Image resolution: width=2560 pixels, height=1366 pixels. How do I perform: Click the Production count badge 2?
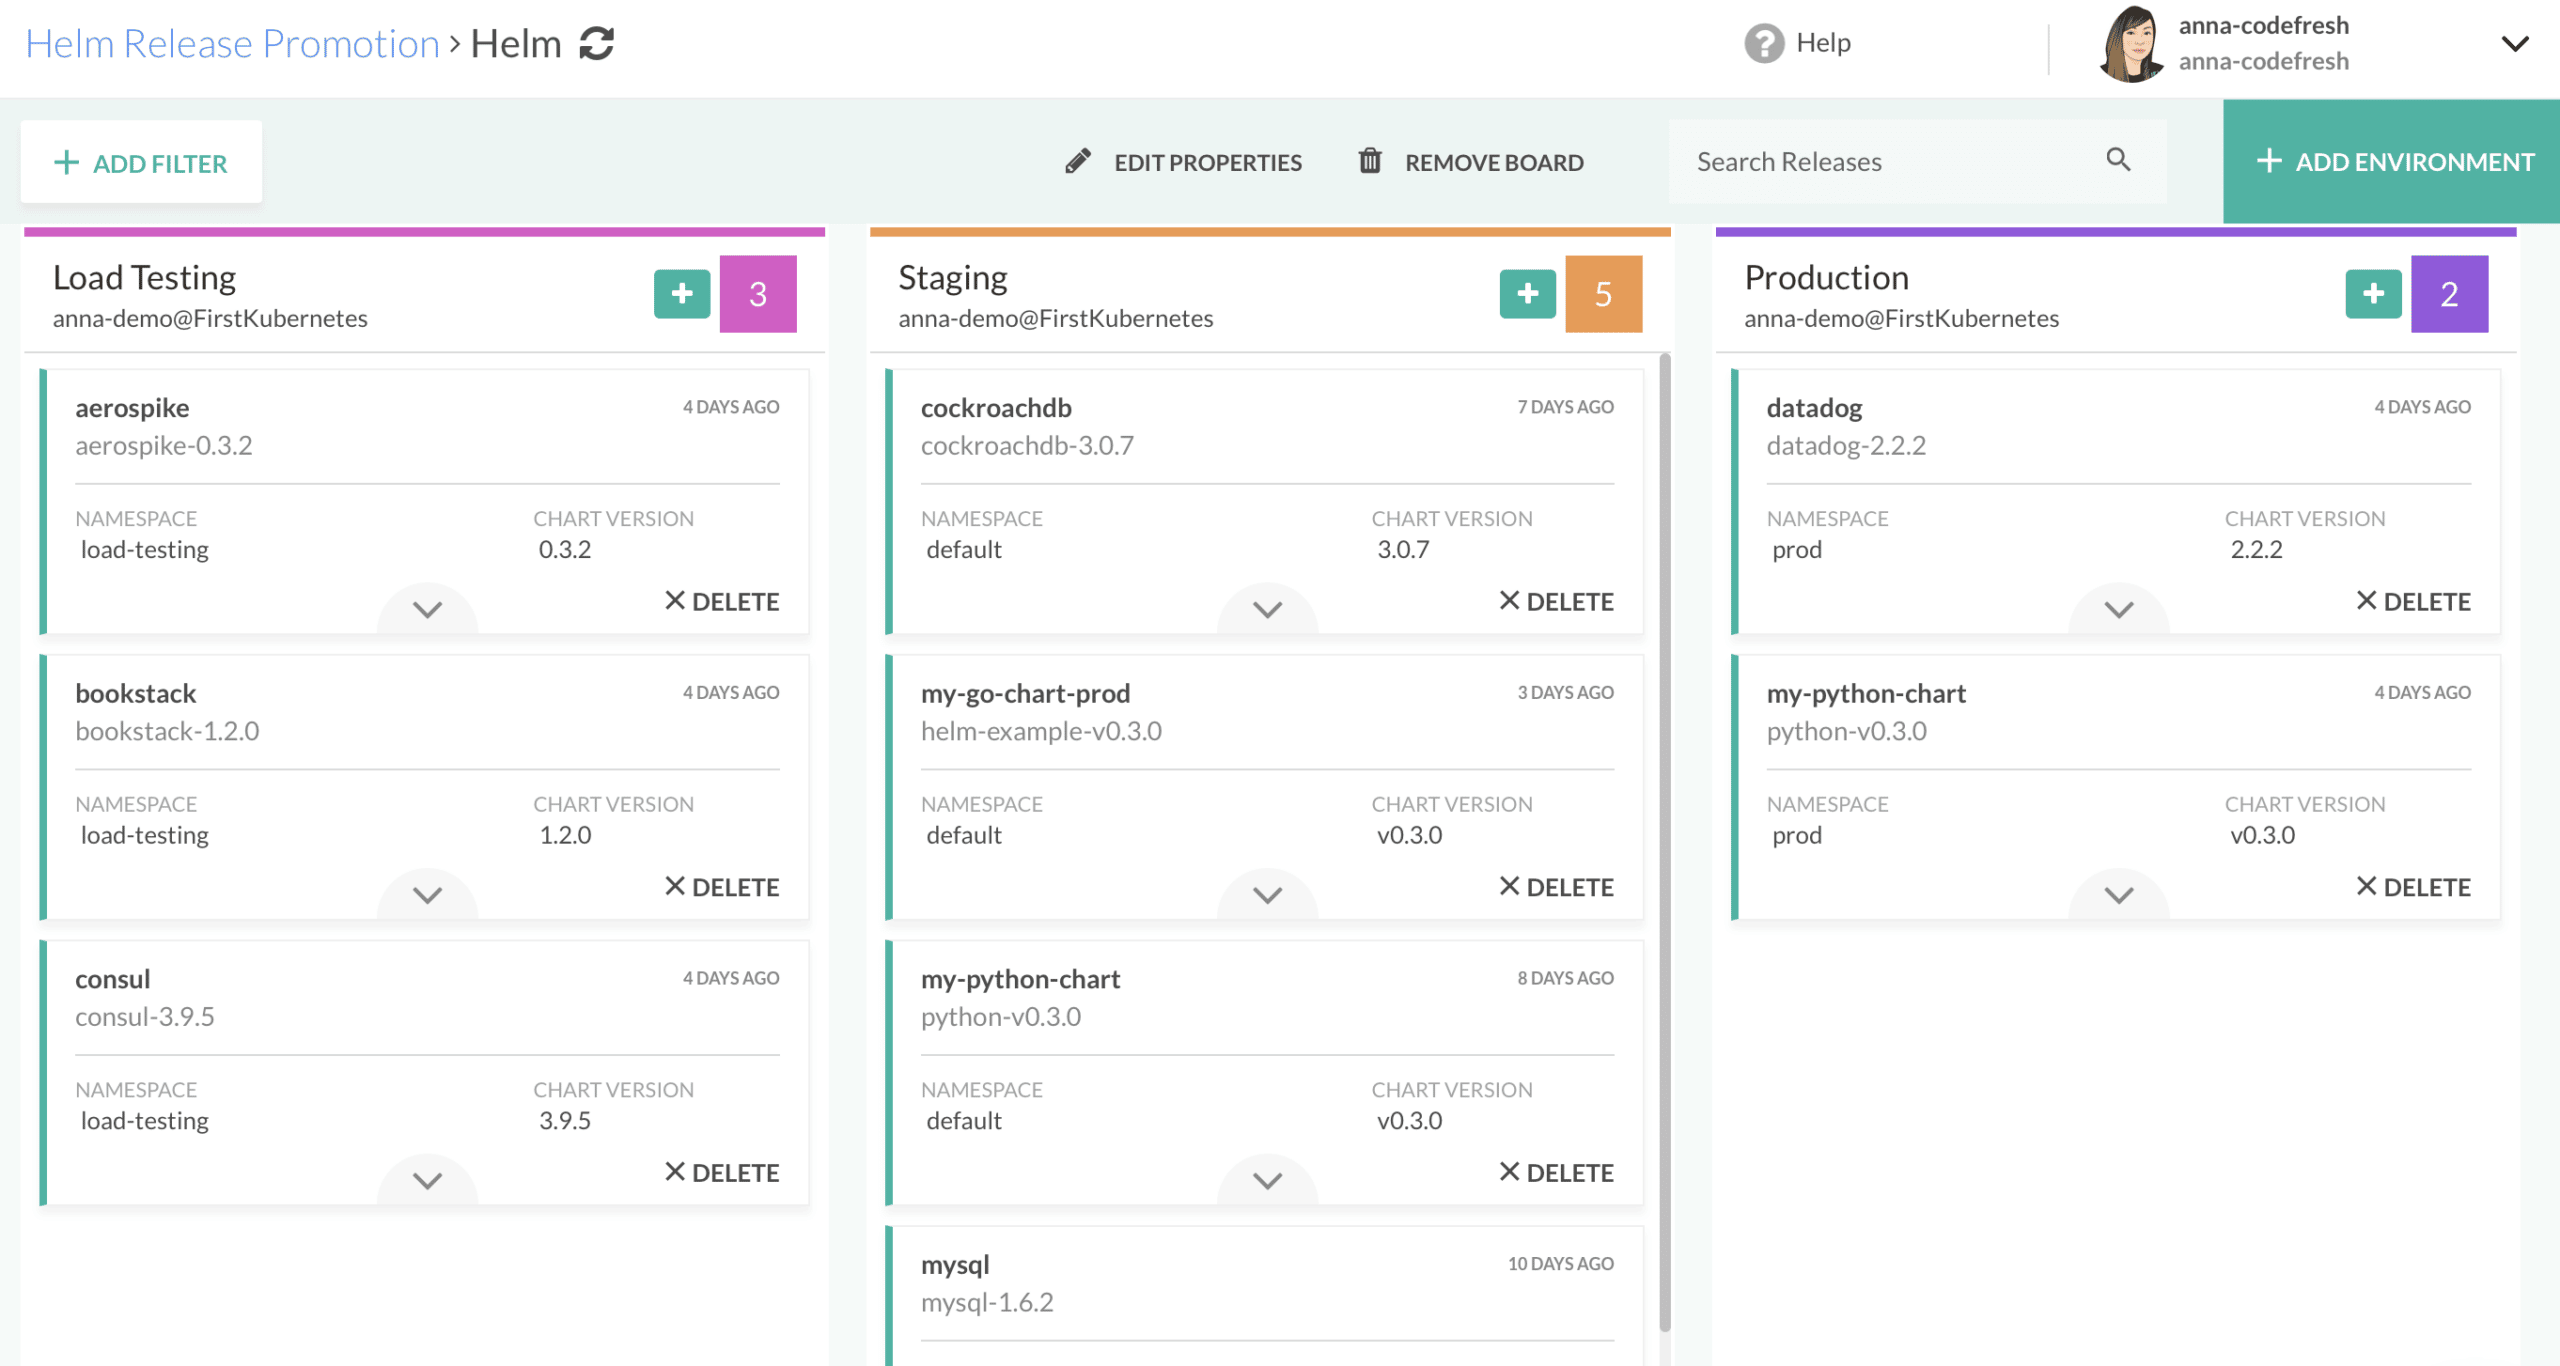pyautogui.click(x=2450, y=294)
